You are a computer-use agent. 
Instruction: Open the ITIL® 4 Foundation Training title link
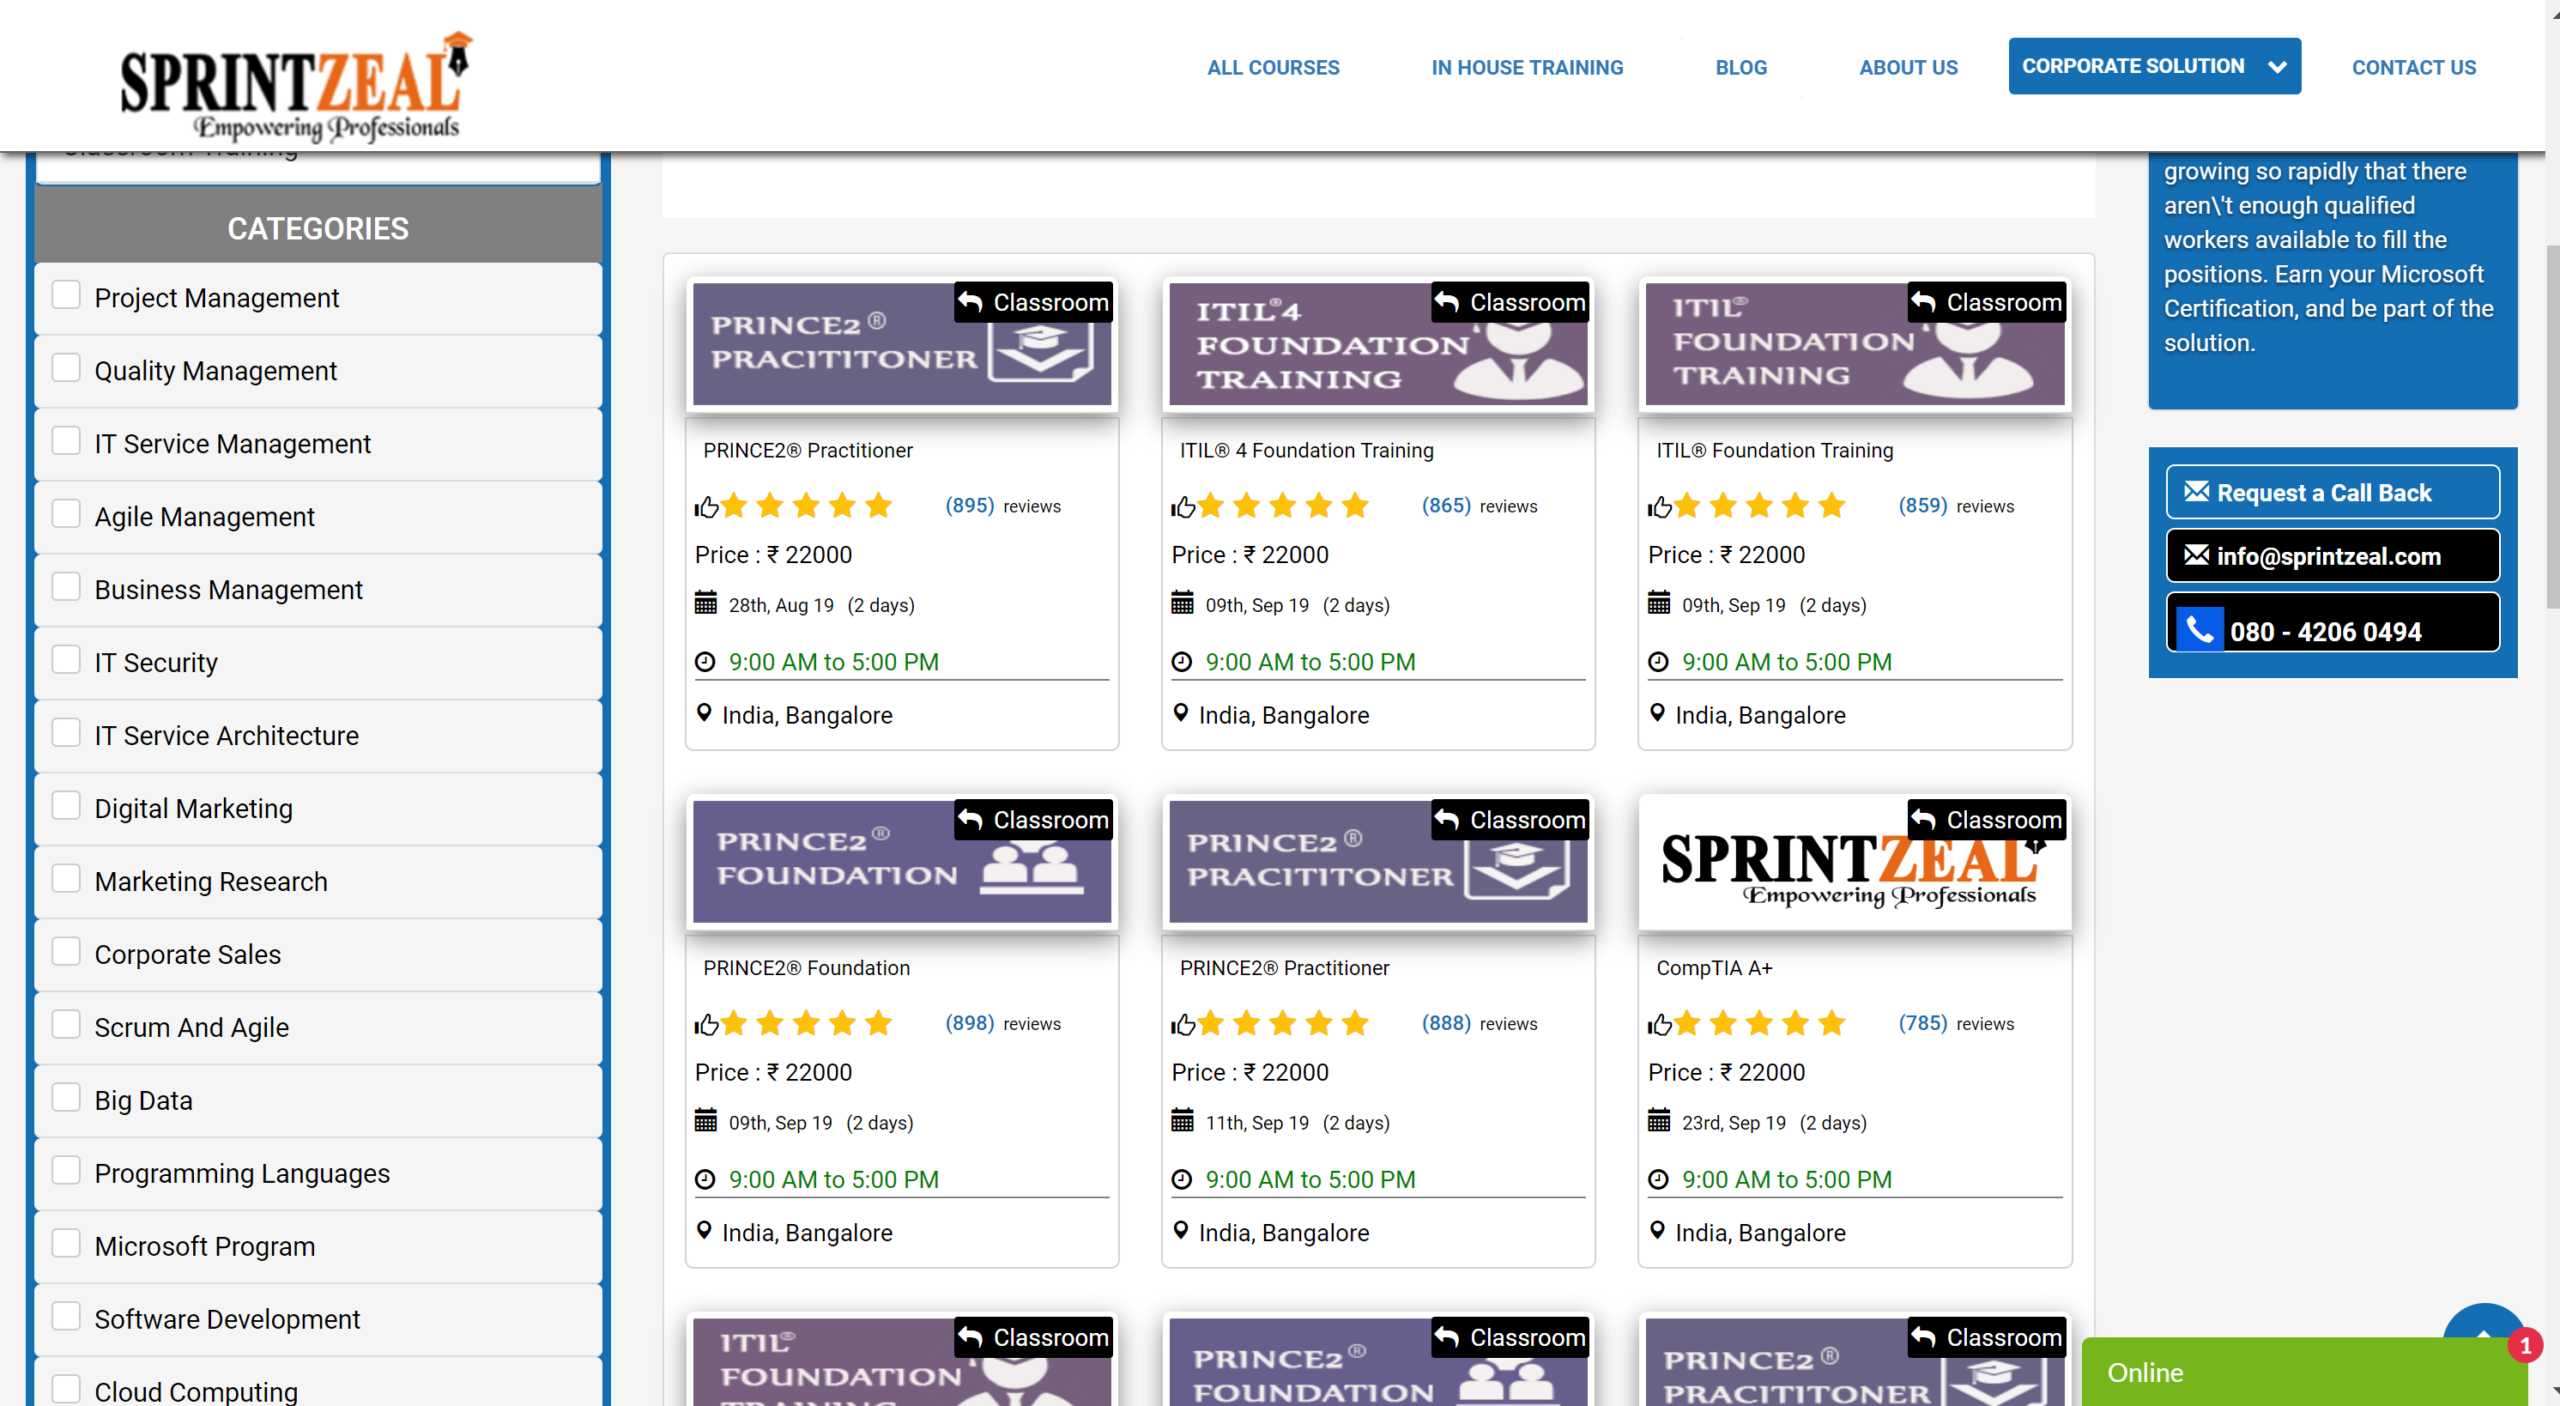[1306, 450]
